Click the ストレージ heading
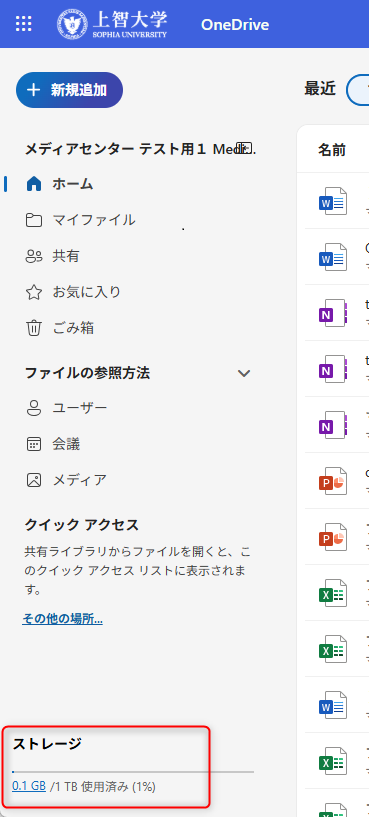369x817 pixels. (47, 744)
